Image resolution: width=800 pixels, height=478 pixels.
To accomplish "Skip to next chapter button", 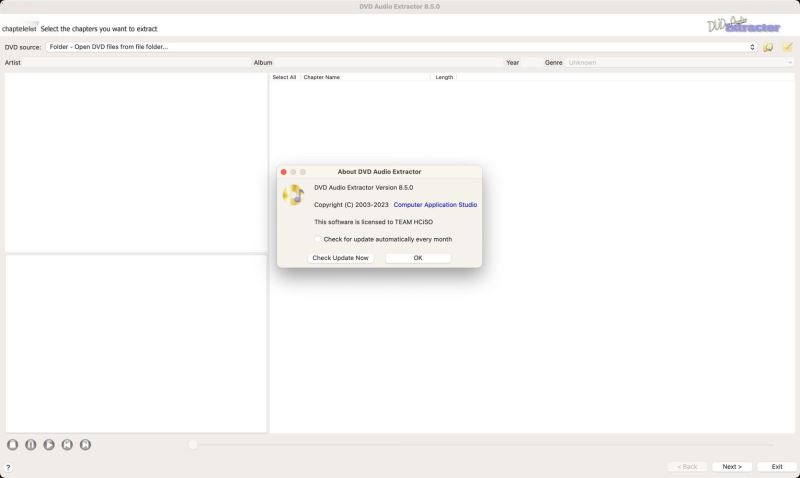I will point(85,444).
